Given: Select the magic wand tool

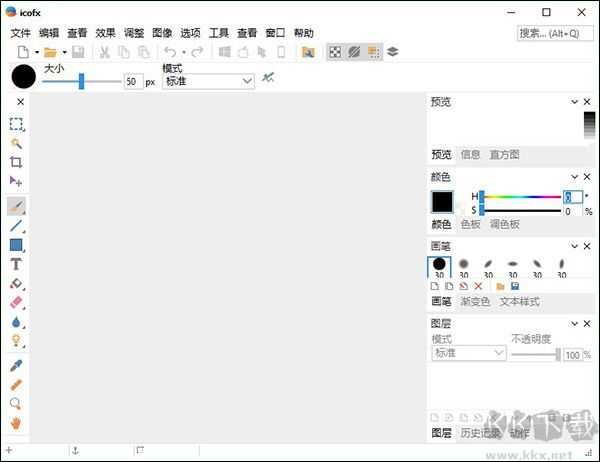Looking at the screenshot, I should (x=16, y=143).
